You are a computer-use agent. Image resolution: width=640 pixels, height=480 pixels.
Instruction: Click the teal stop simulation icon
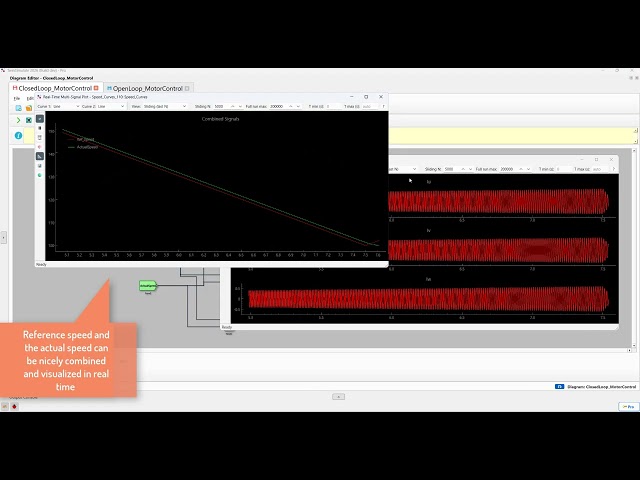(29, 120)
